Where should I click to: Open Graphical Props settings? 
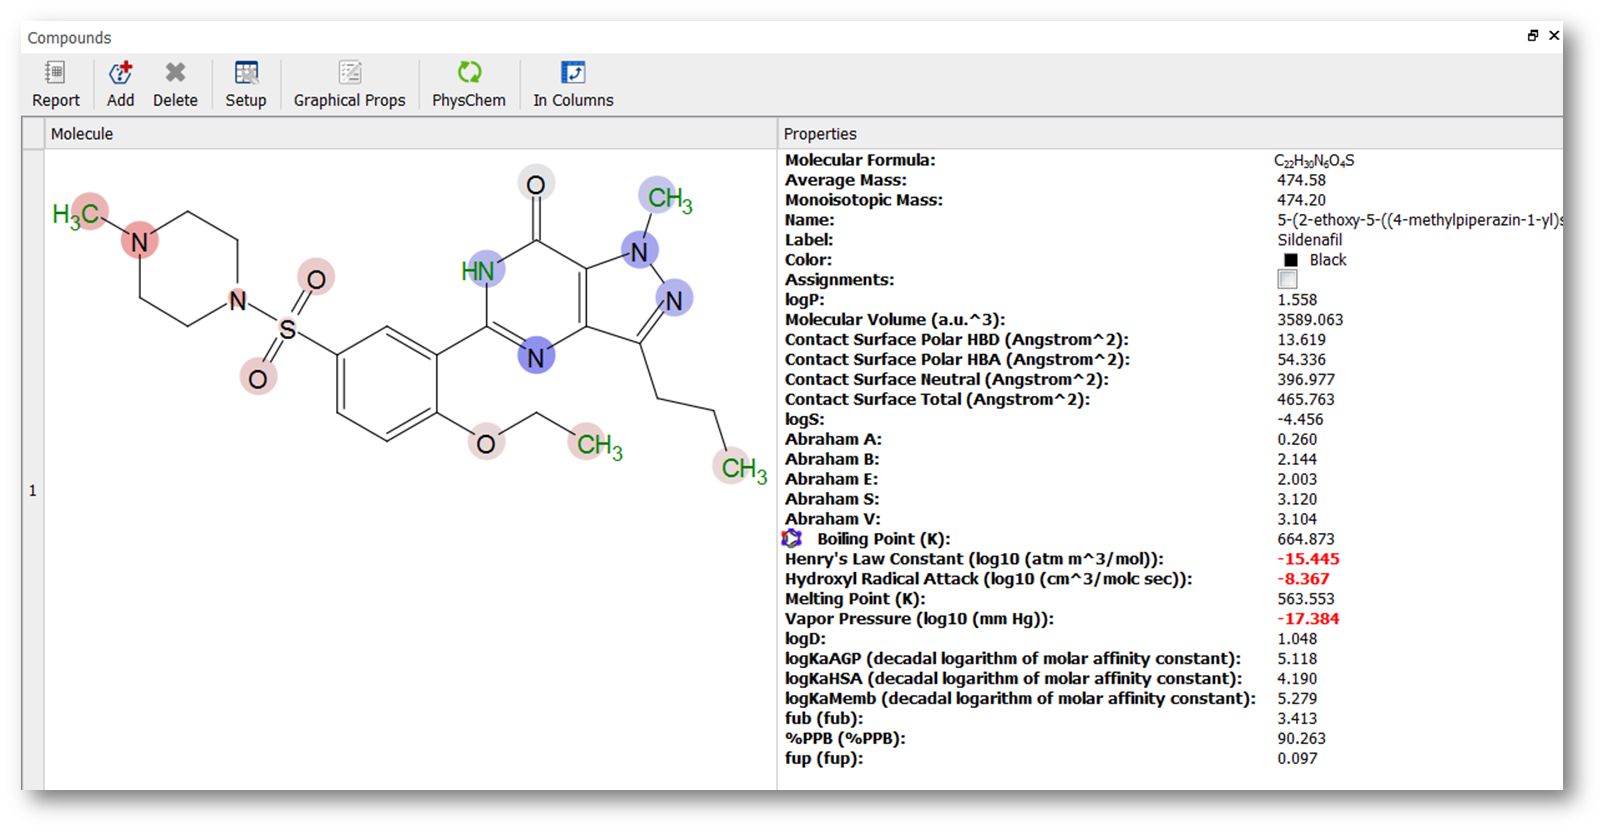[349, 74]
